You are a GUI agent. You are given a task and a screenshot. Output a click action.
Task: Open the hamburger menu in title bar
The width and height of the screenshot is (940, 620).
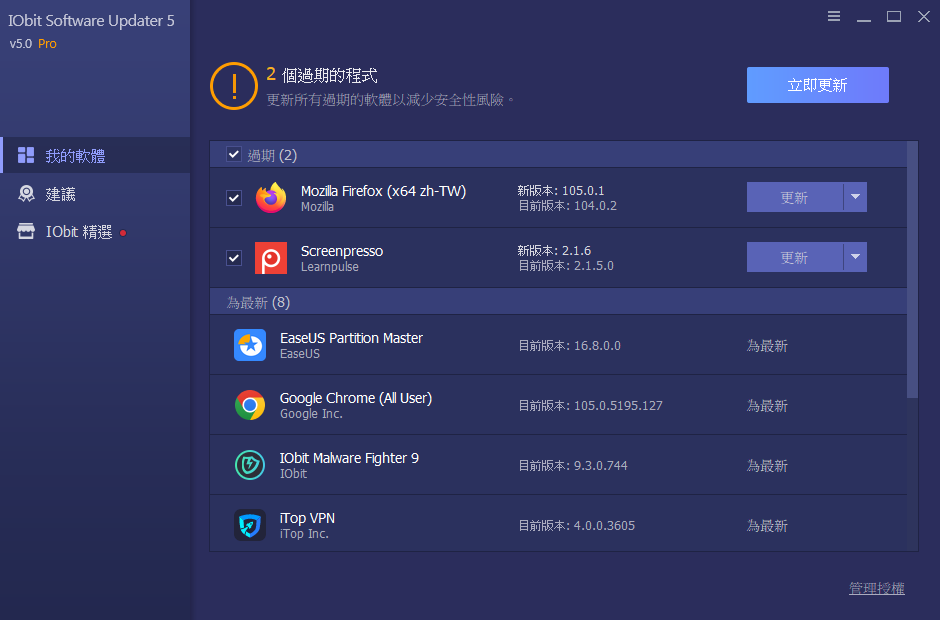(x=834, y=16)
